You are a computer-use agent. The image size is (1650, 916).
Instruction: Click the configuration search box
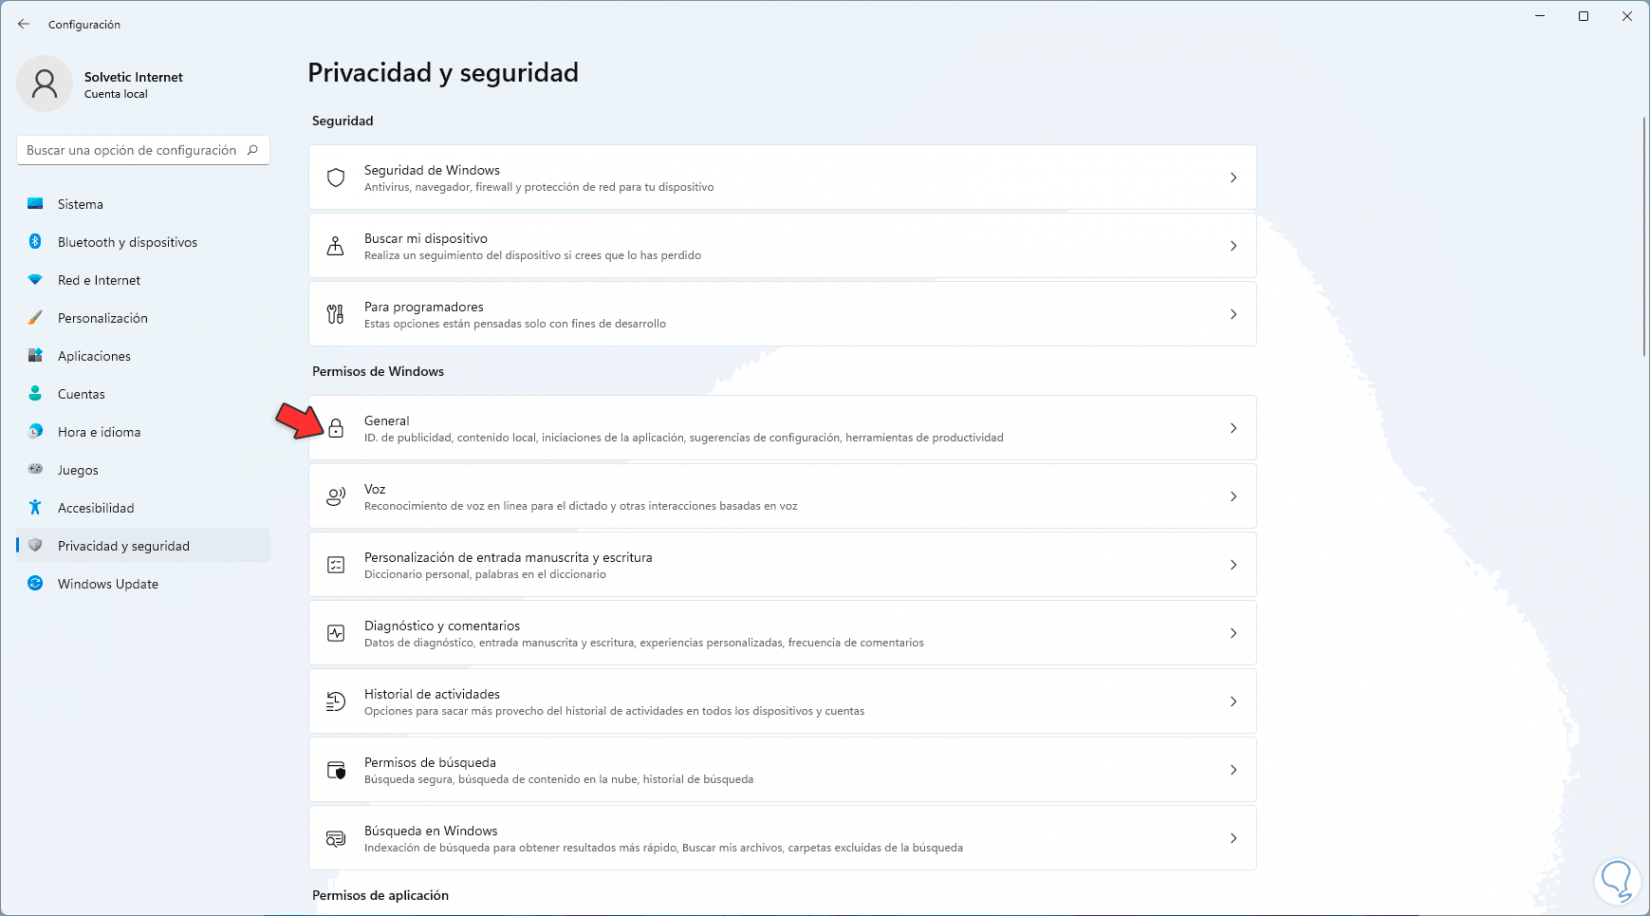pyautogui.click(x=132, y=150)
